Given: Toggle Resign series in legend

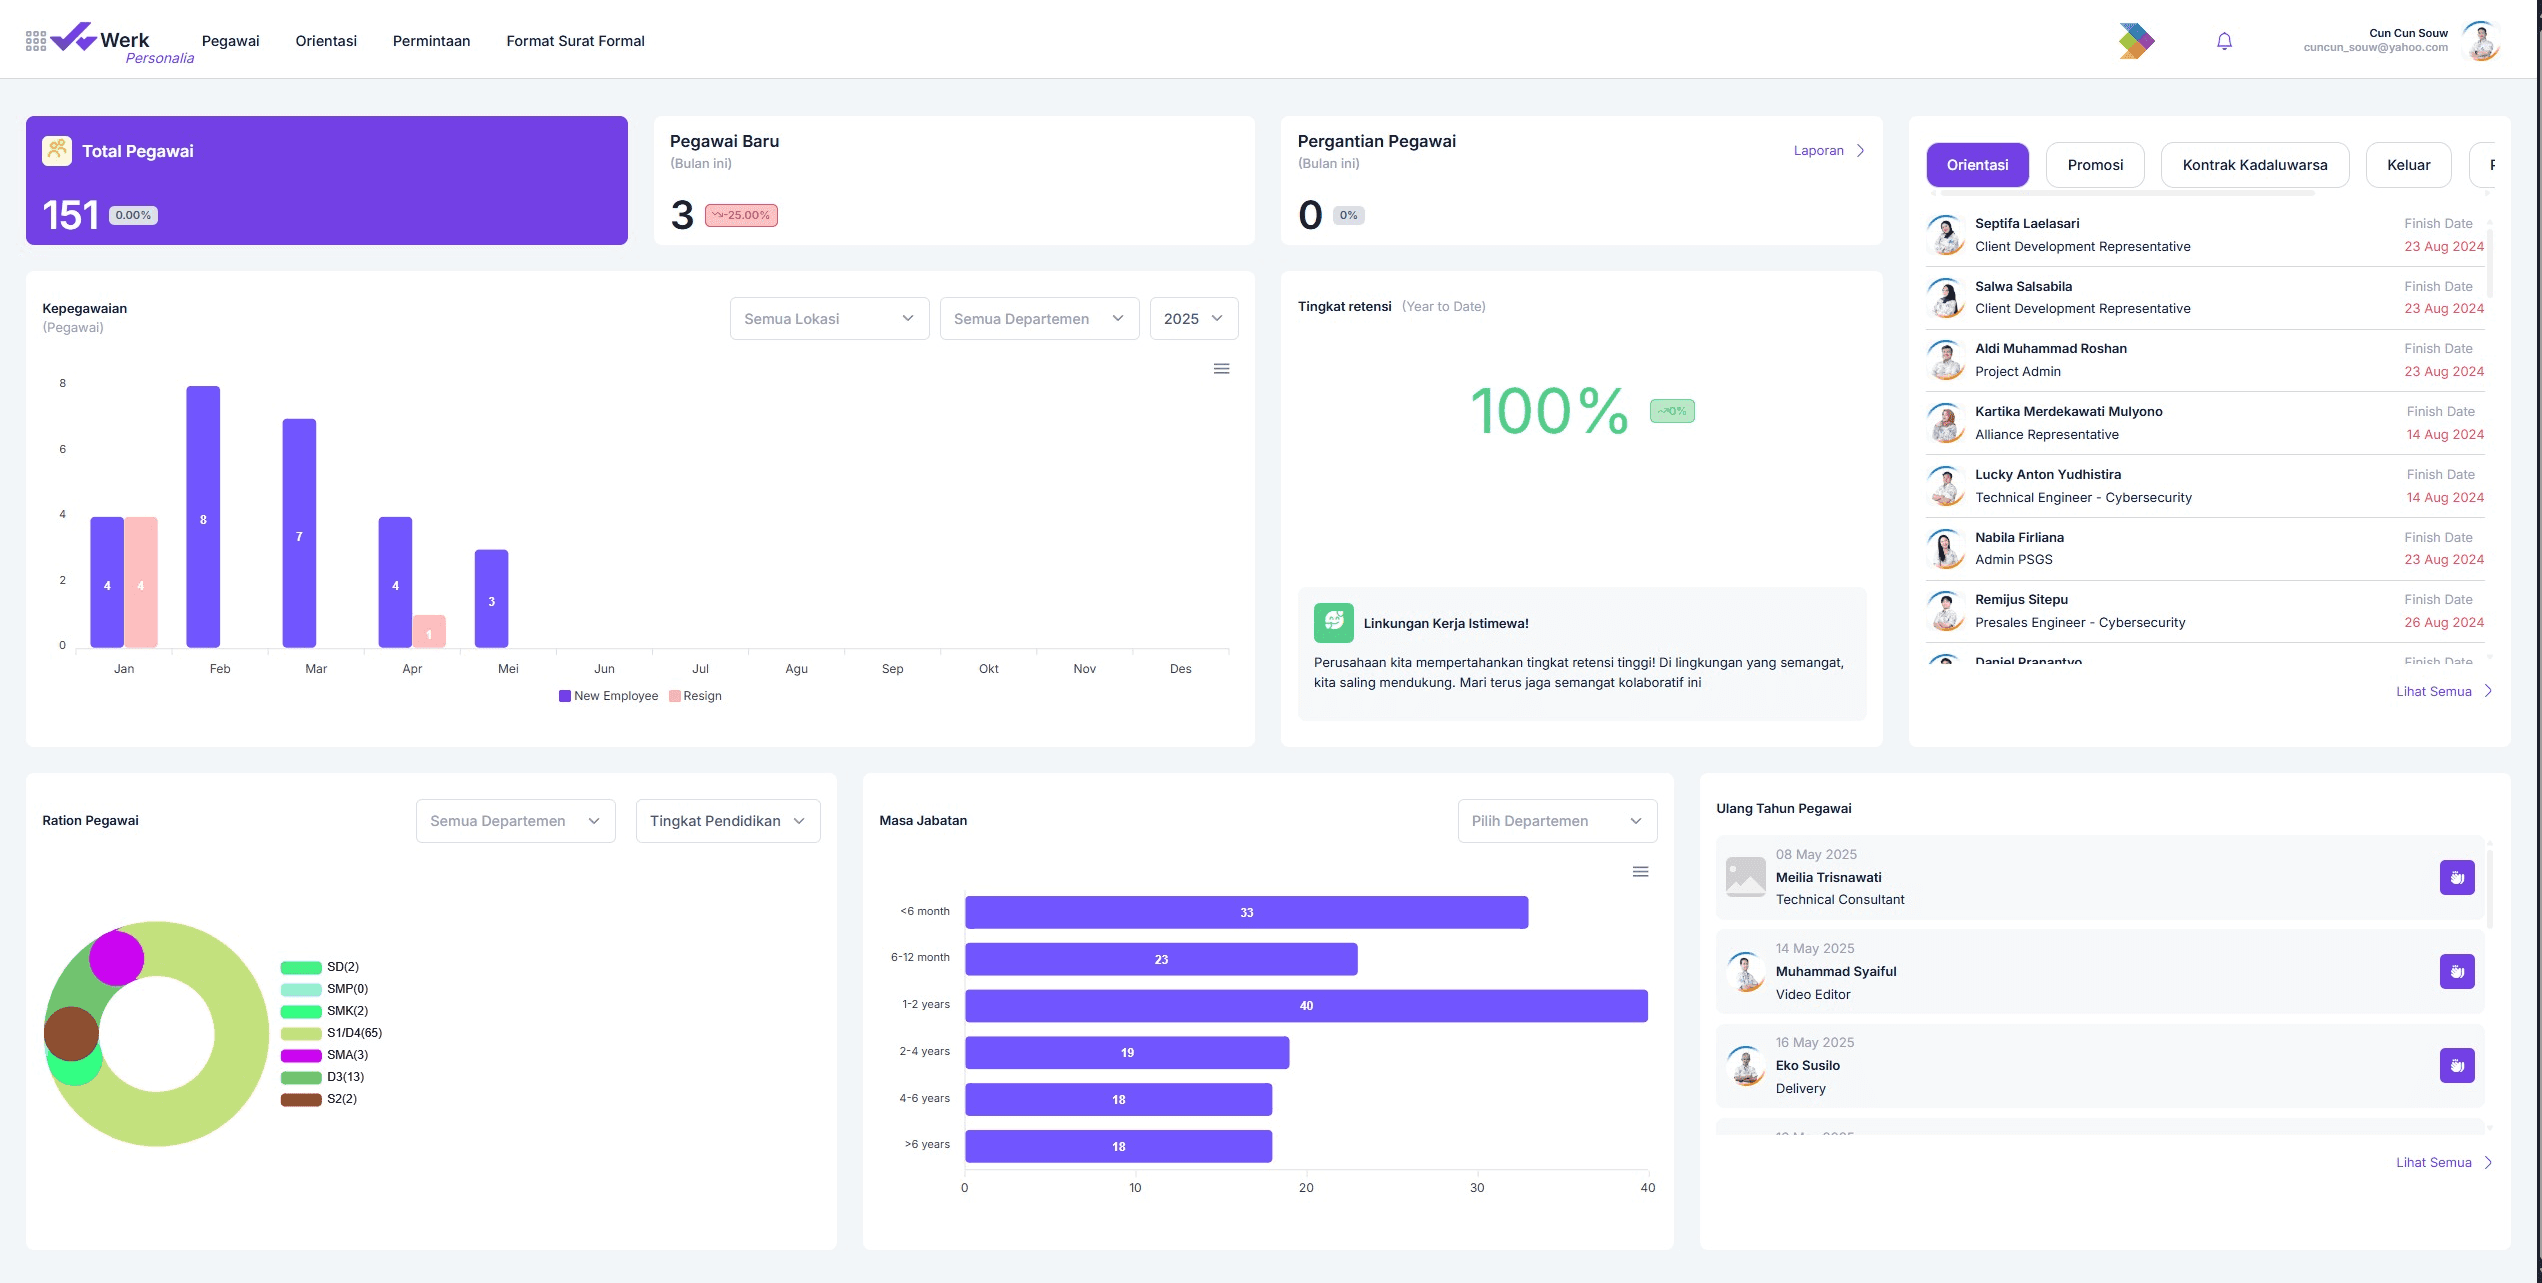Looking at the screenshot, I should coord(695,696).
